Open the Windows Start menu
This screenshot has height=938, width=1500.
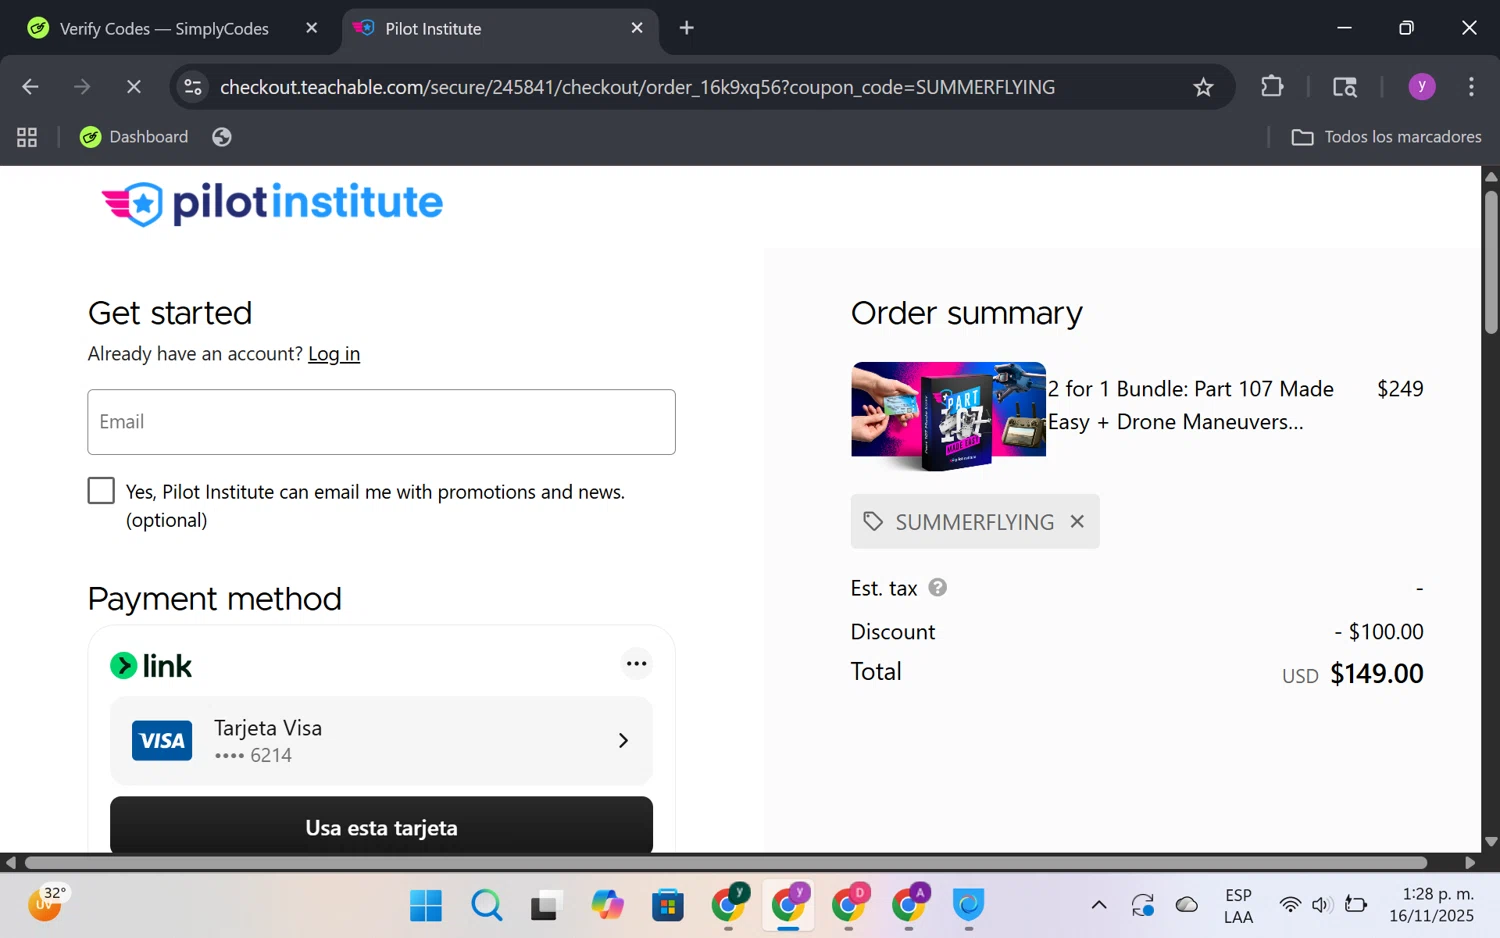(x=426, y=905)
